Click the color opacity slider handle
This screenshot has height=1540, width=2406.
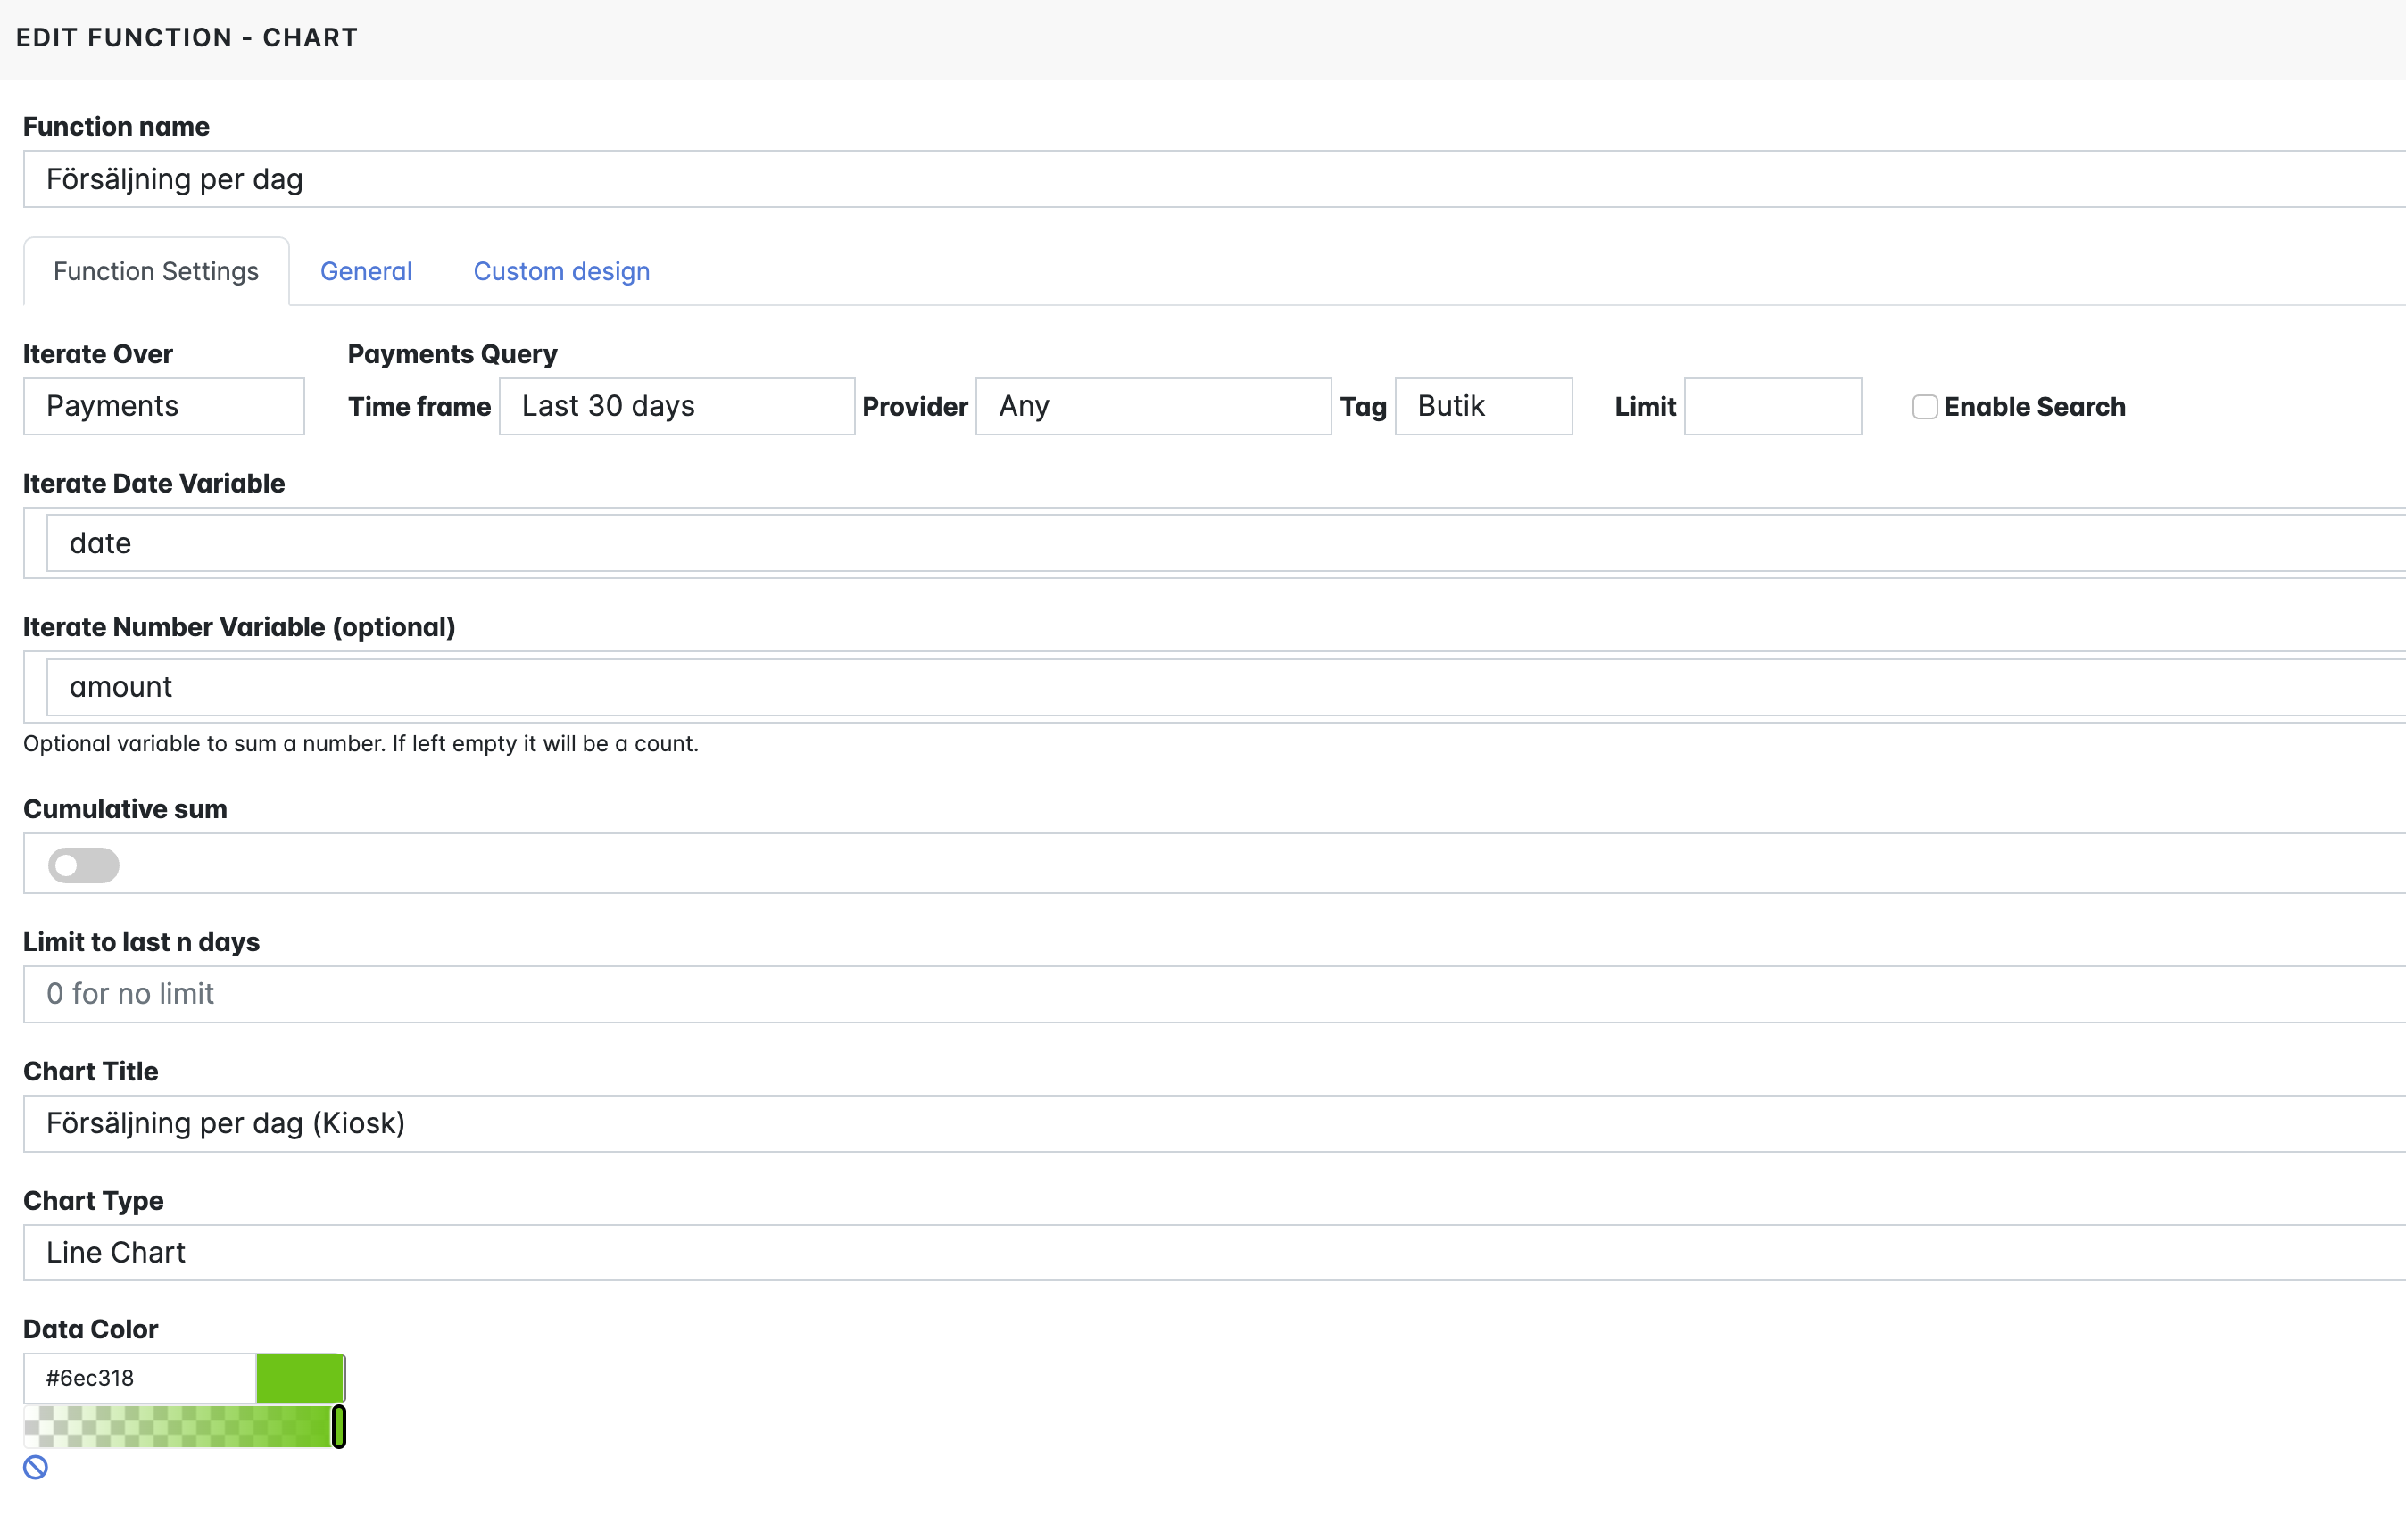coord(339,1426)
